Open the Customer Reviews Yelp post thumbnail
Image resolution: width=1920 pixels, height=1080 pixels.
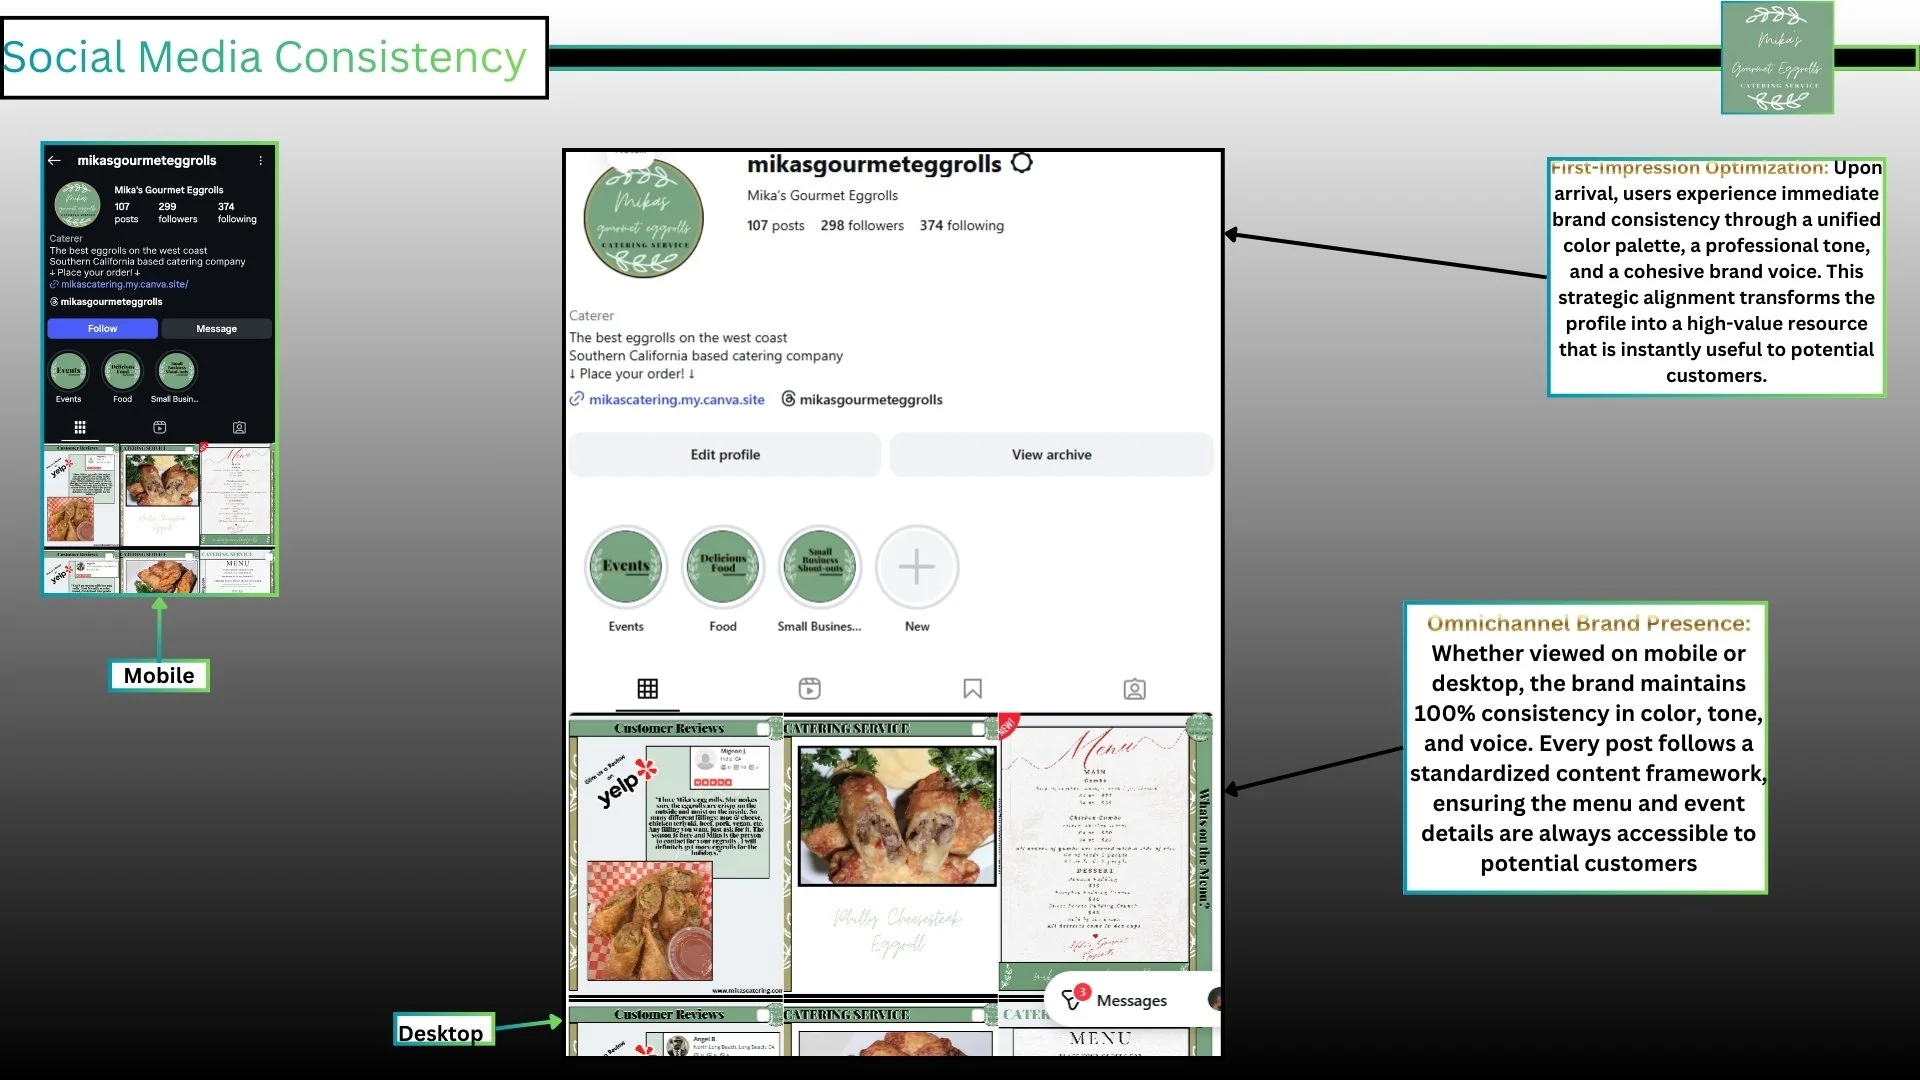pos(675,855)
